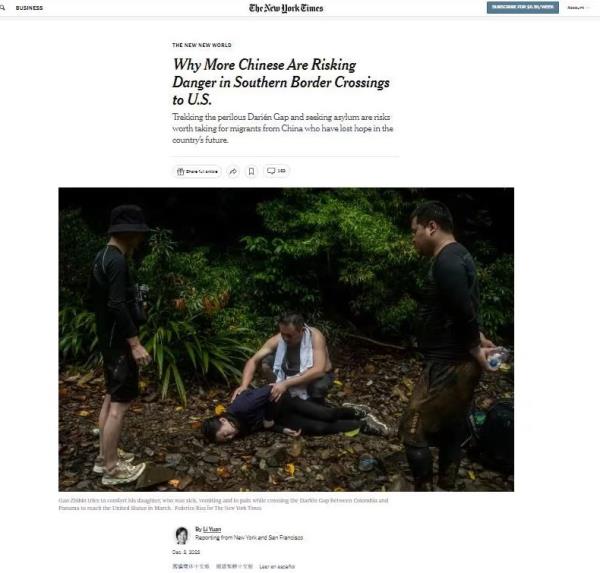
Task: Read the Simplified Chinese version
Action: click(x=191, y=566)
